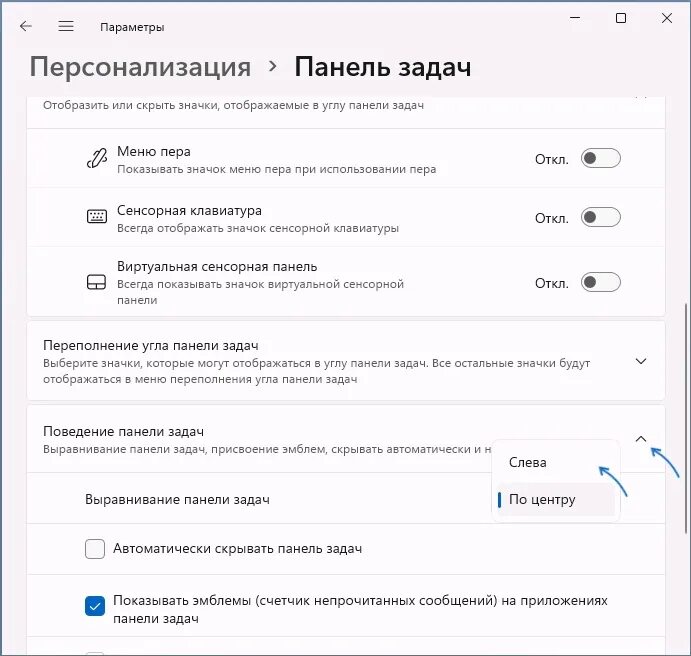Click the Поведение панели задач heading

123,431
